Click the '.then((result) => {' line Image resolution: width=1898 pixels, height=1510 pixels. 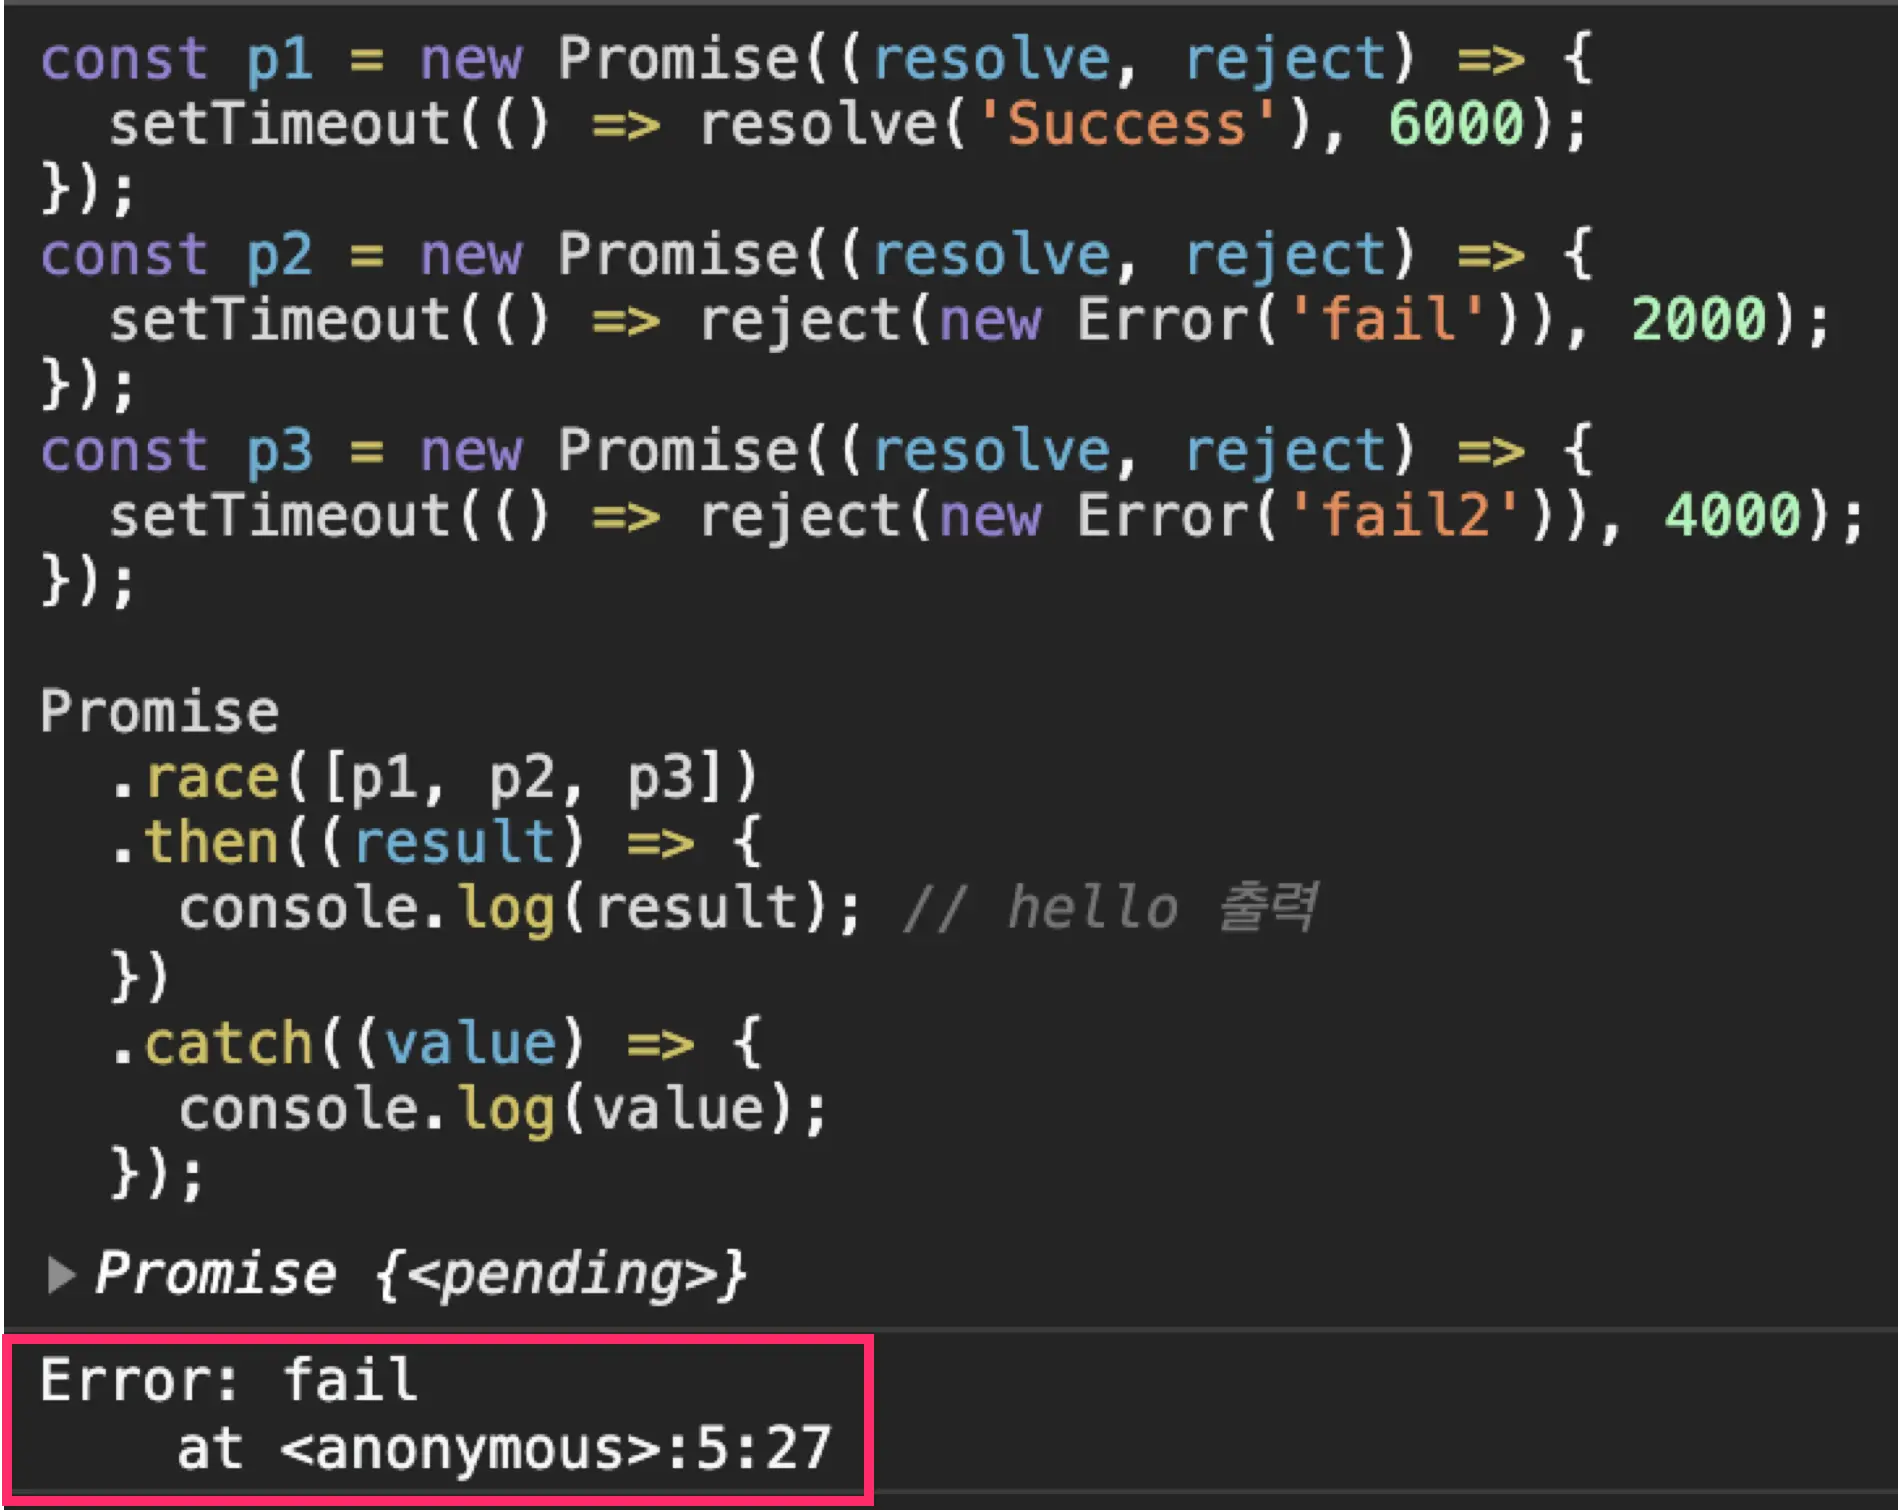(x=436, y=842)
